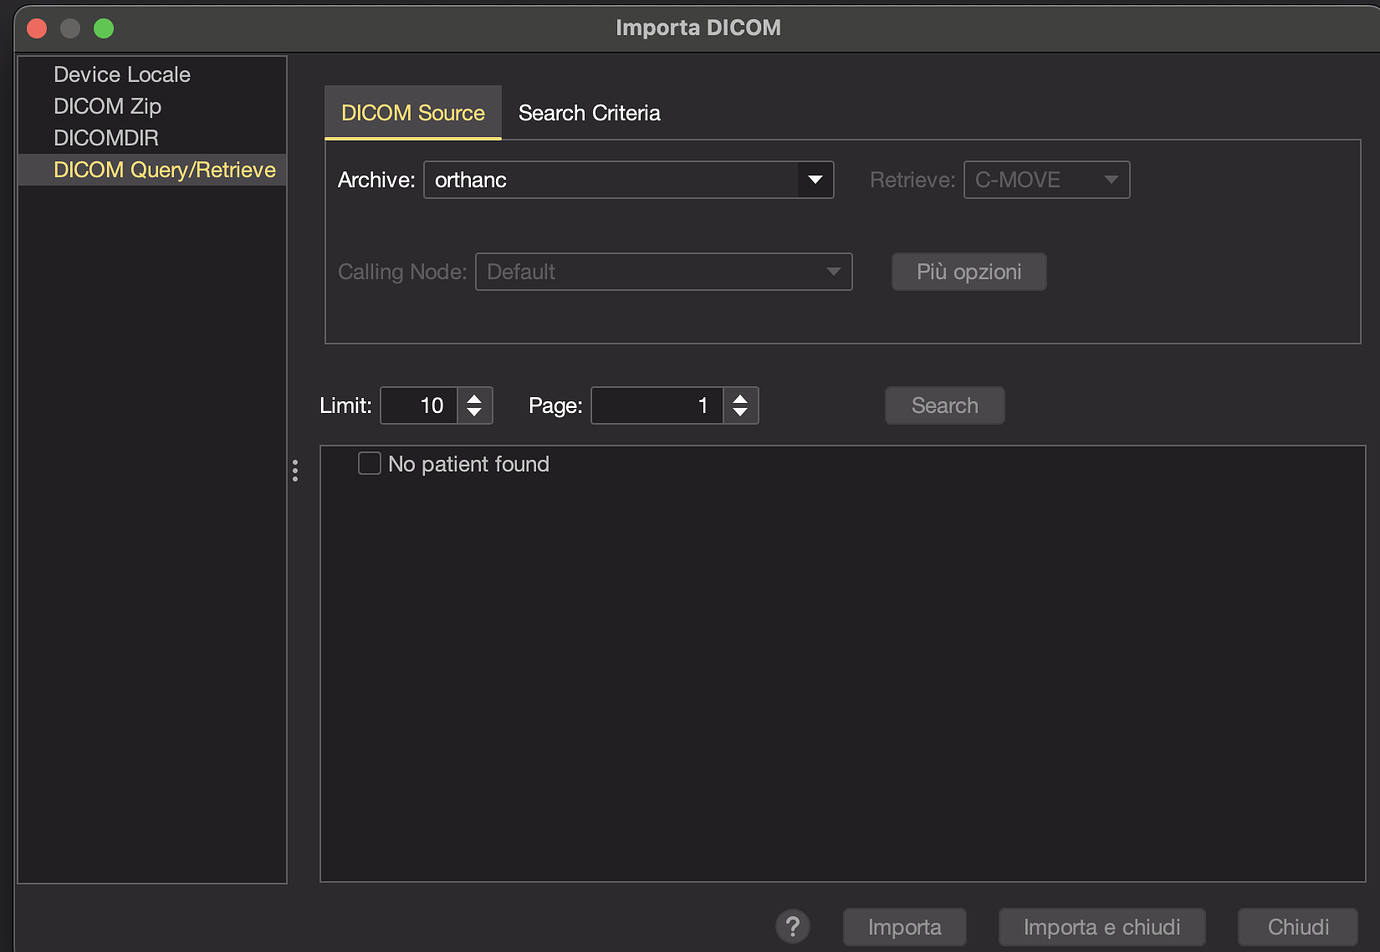This screenshot has height=952, width=1380.
Task: Choose DICOMDIR from the source list
Action: tap(106, 138)
